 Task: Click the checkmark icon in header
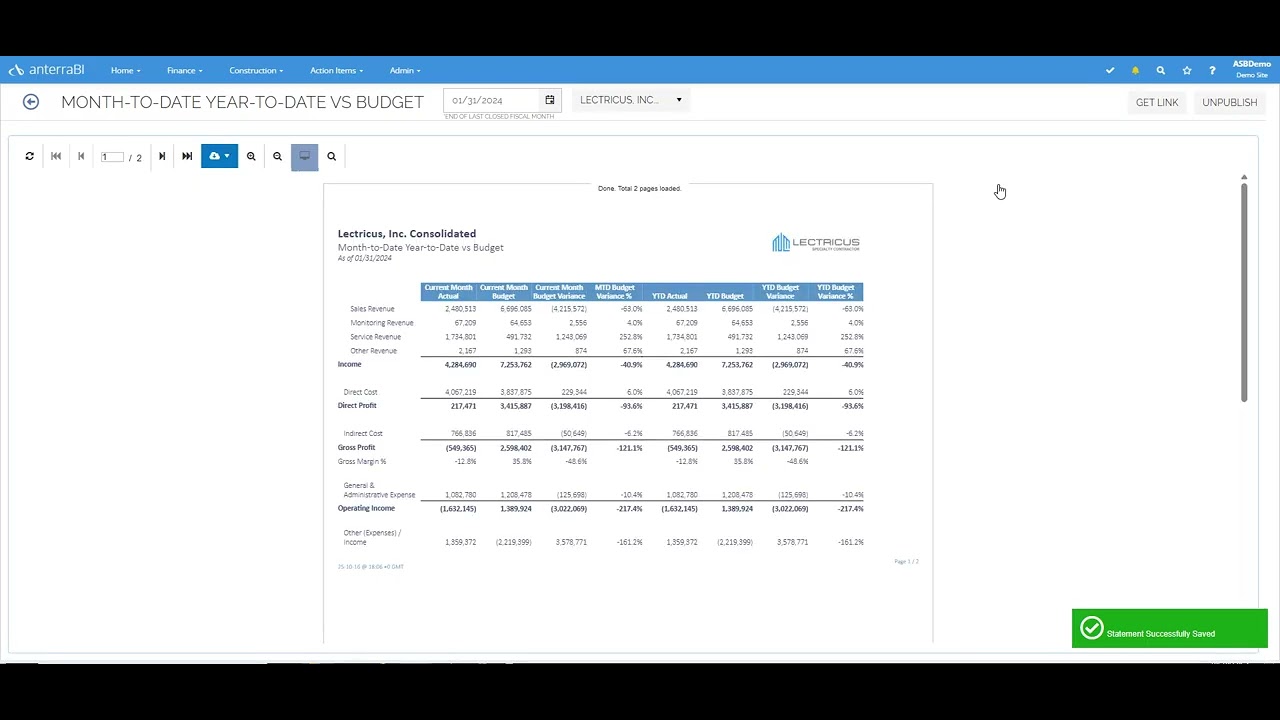[x=1110, y=71]
